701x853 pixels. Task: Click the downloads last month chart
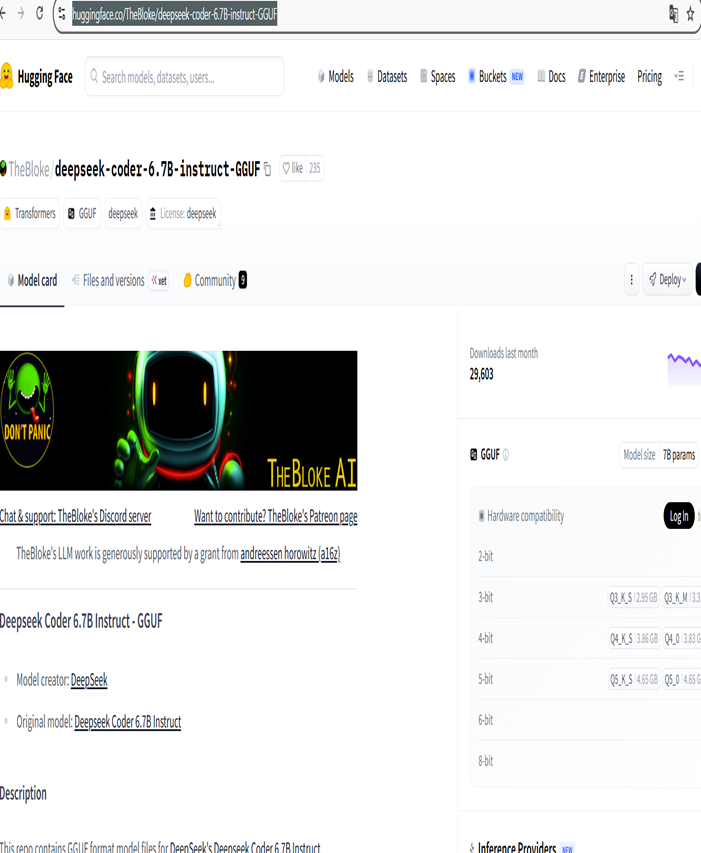click(684, 369)
